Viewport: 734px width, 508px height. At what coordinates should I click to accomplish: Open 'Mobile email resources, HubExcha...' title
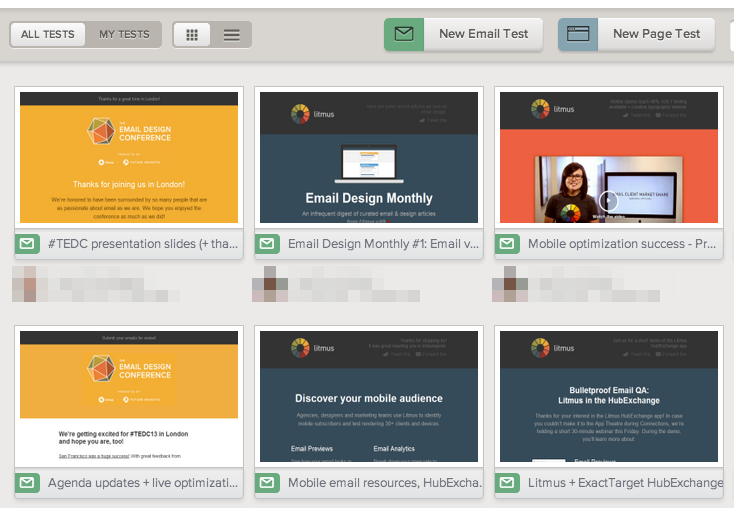(x=385, y=483)
